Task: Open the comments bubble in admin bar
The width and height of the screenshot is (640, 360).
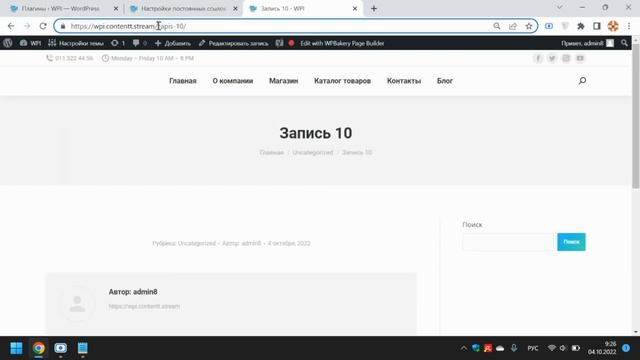Action: (x=140, y=43)
